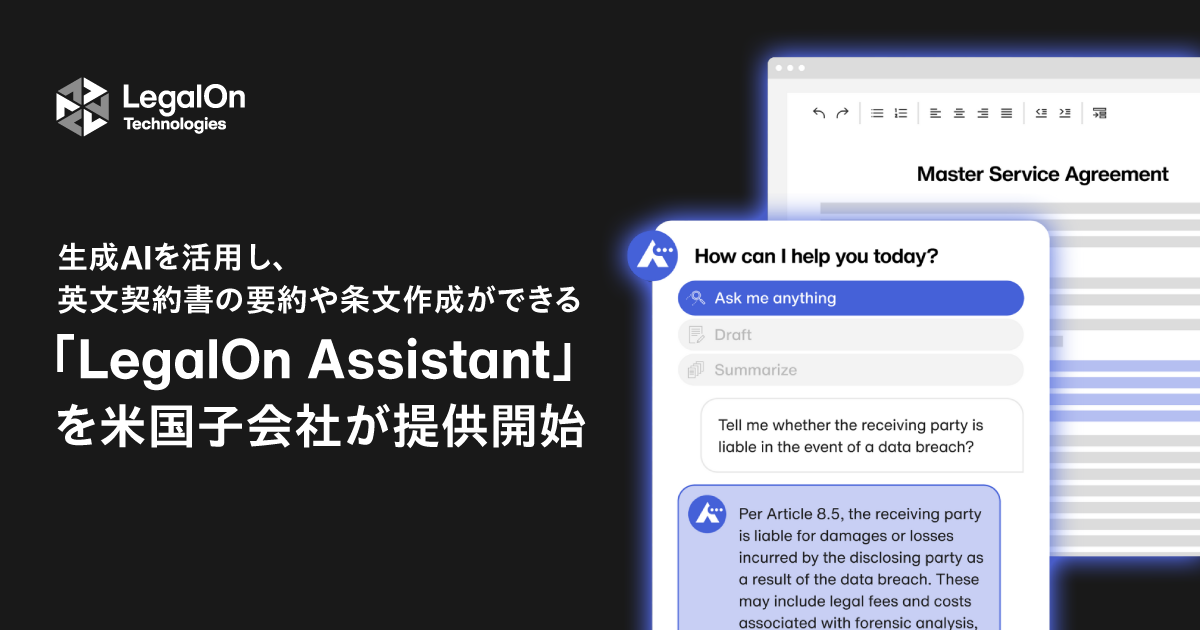The width and height of the screenshot is (1200, 630).
Task: Decrease indent in the editor toolbar
Action: click(x=1041, y=113)
